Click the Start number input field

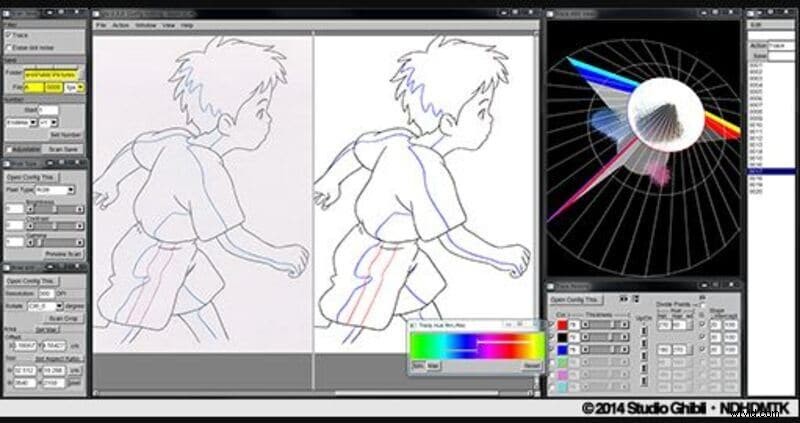point(48,110)
